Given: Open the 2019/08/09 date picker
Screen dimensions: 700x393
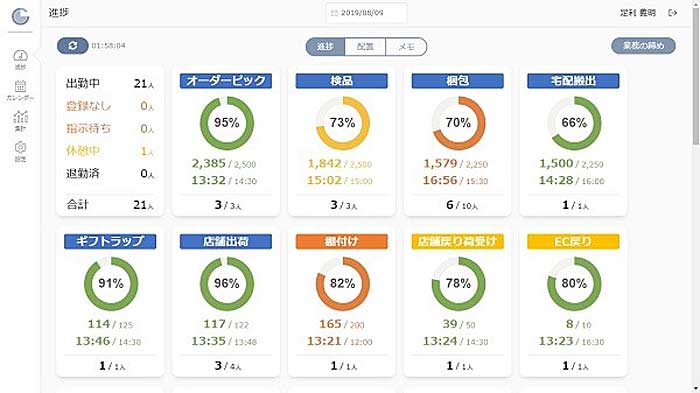Looking at the screenshot, I should click(x=366, y=13).
